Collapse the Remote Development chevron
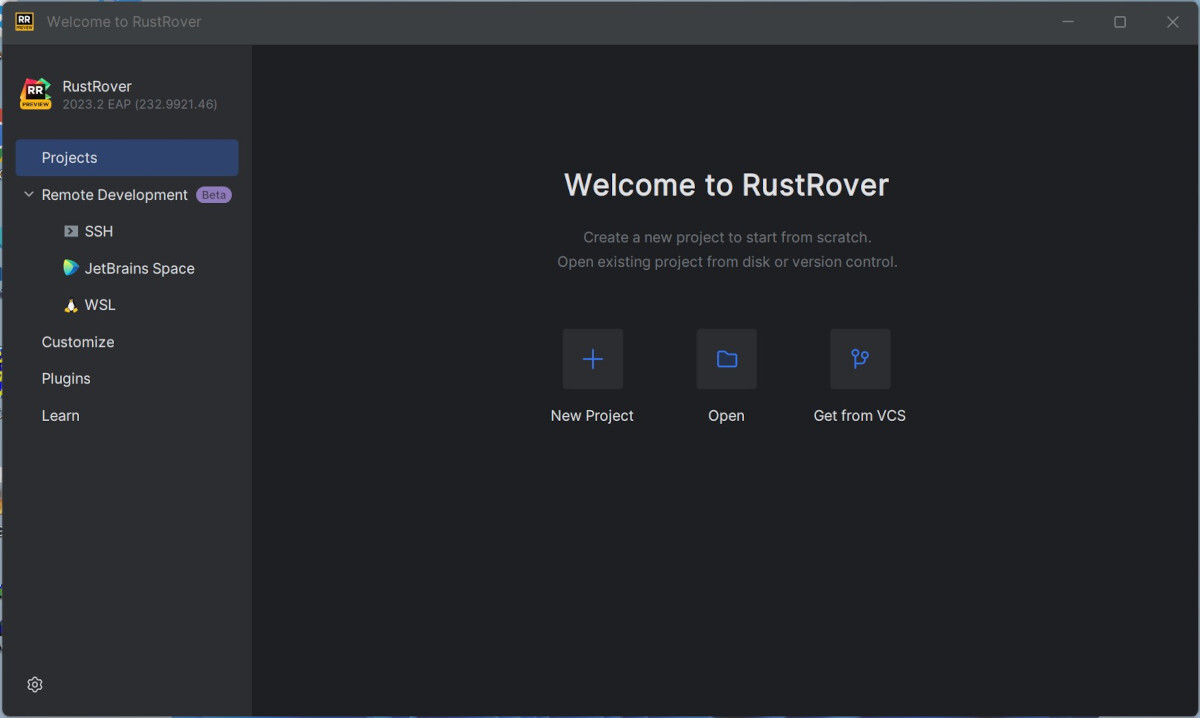Image resolution: width=1200 pixels, height=718 pixels. pyautogui.click(x=29, y=195)
